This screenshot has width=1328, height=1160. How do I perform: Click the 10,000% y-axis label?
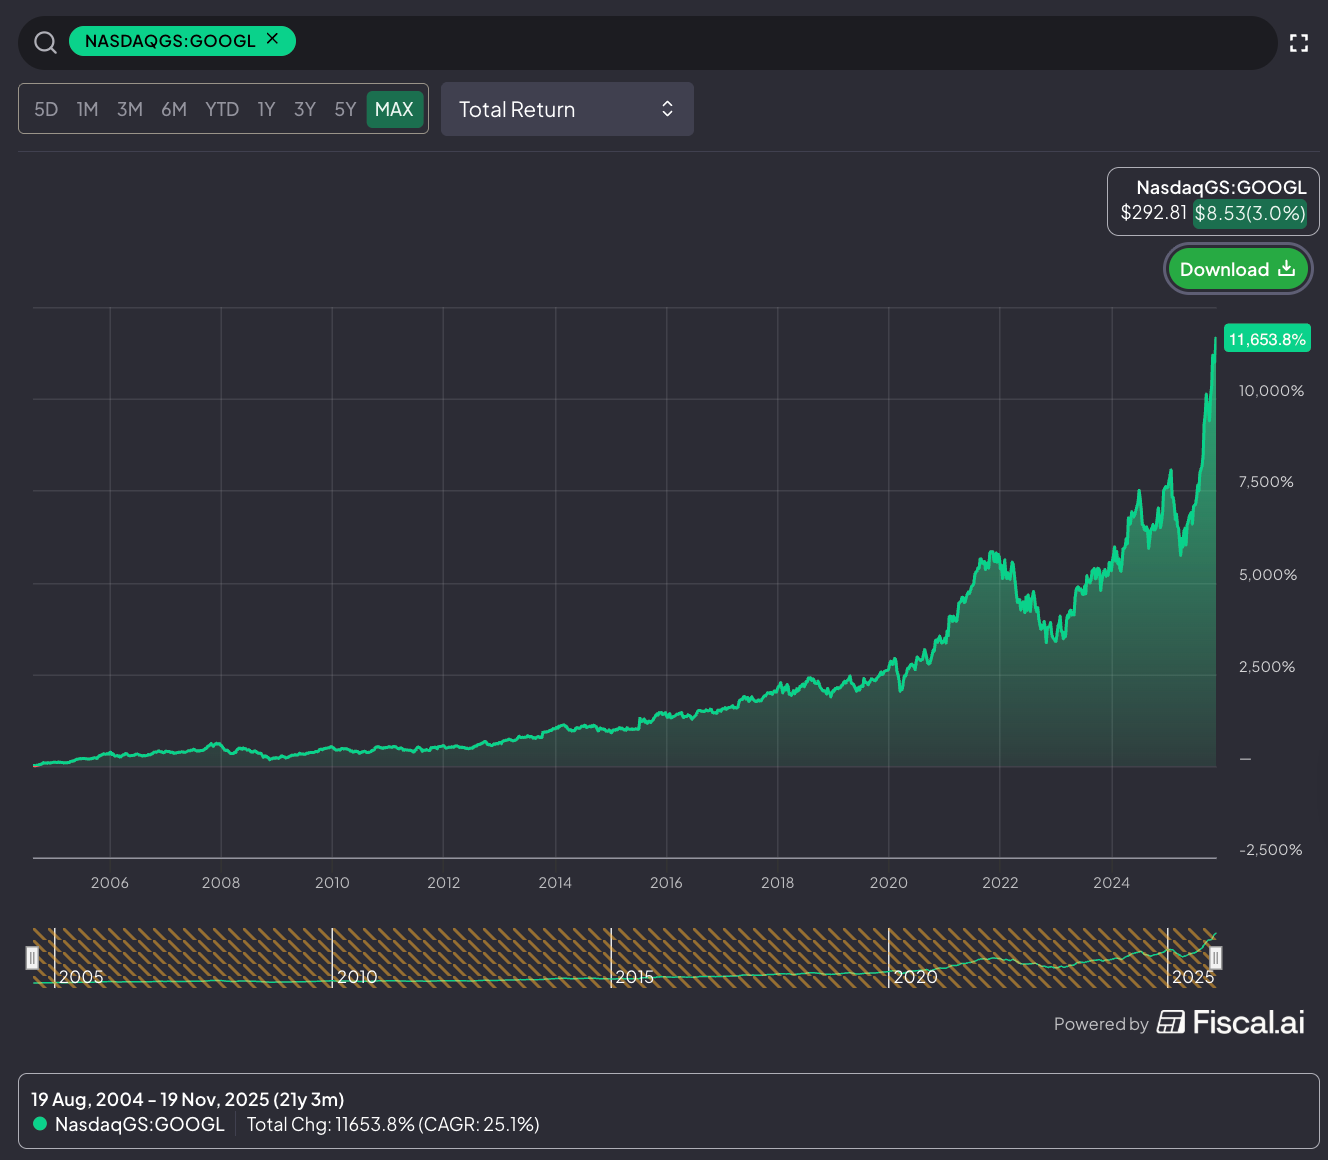pos(1271,391)
